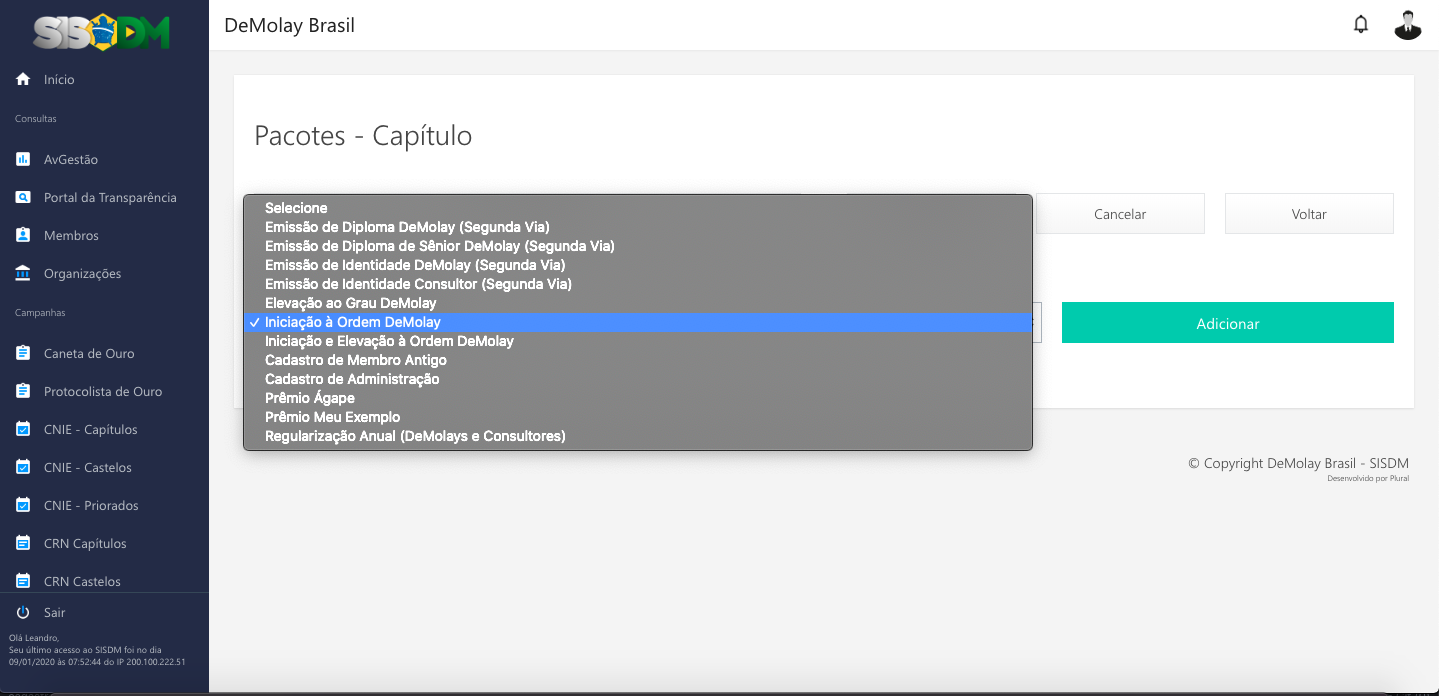Open AvGestão chart icon in sidebar
The image size is (1439, 696).
coord(23,159)
